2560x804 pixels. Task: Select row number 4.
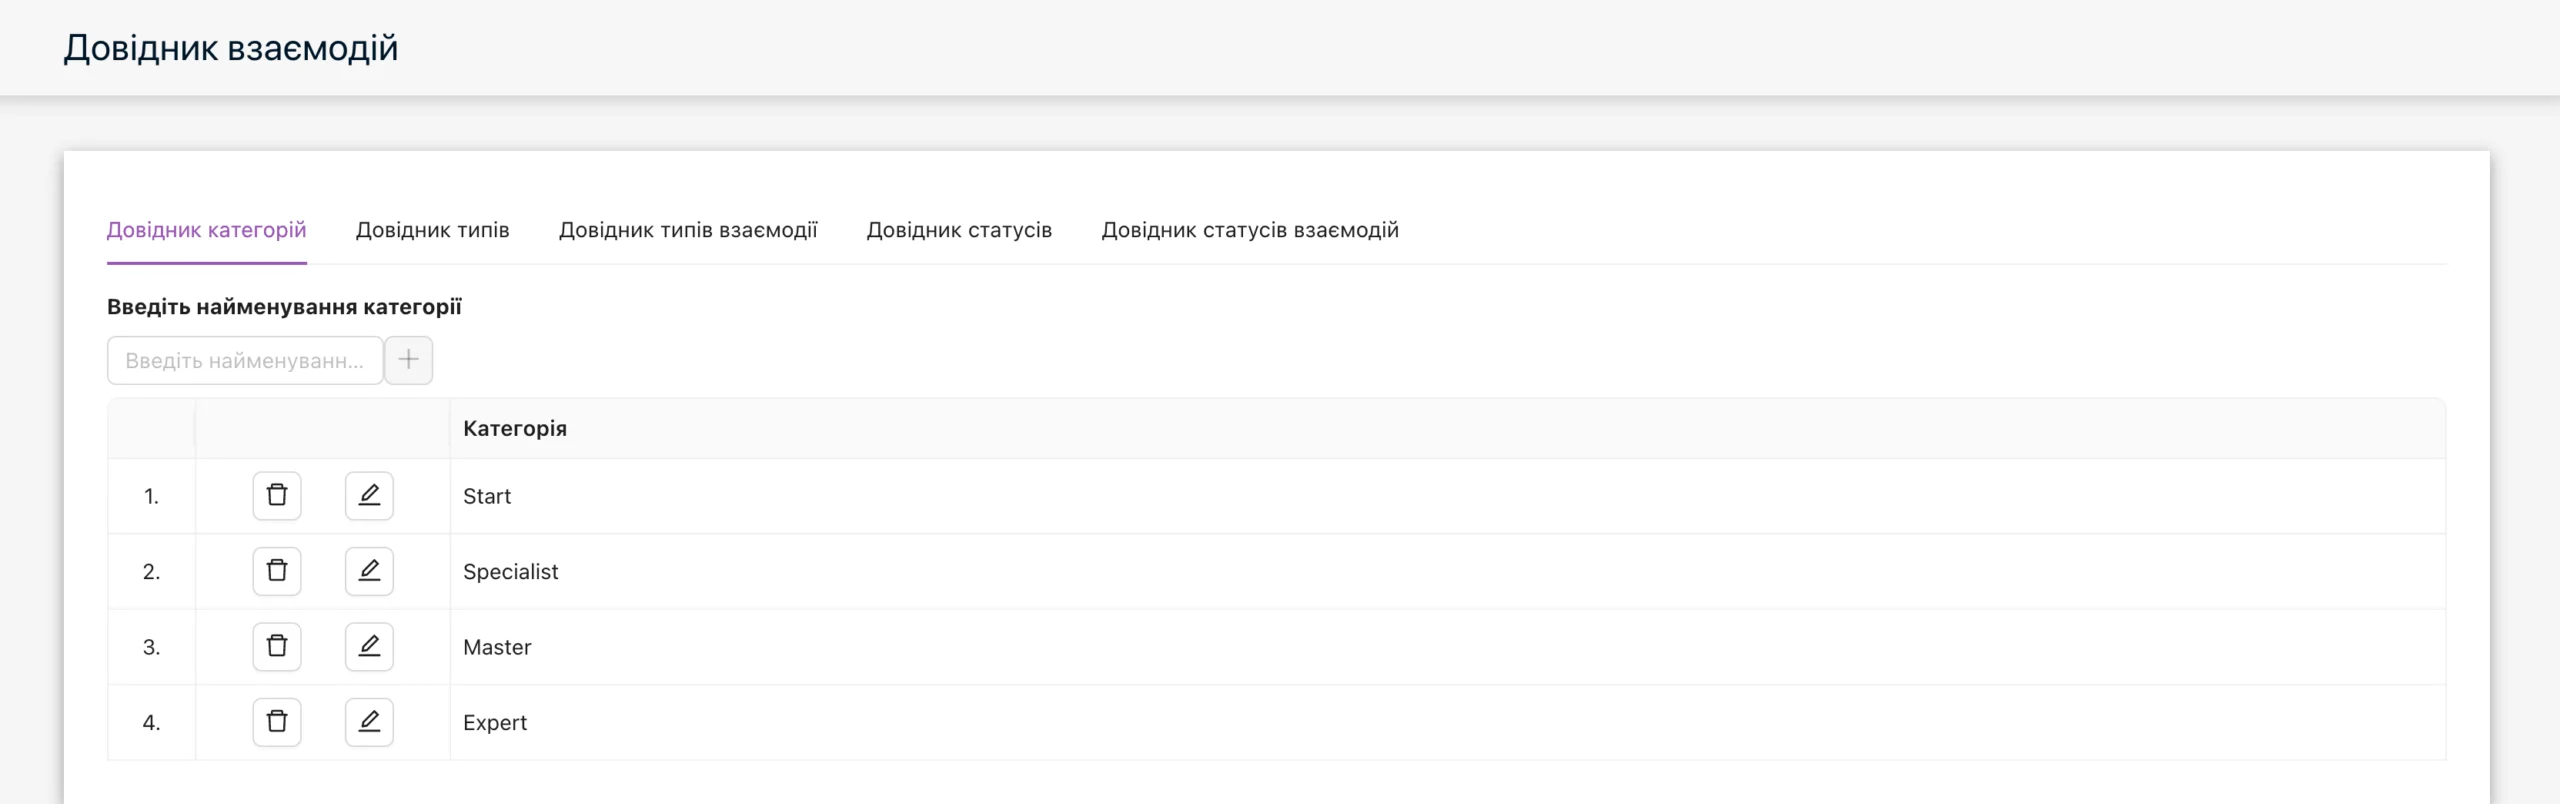[x=151, y=723]
